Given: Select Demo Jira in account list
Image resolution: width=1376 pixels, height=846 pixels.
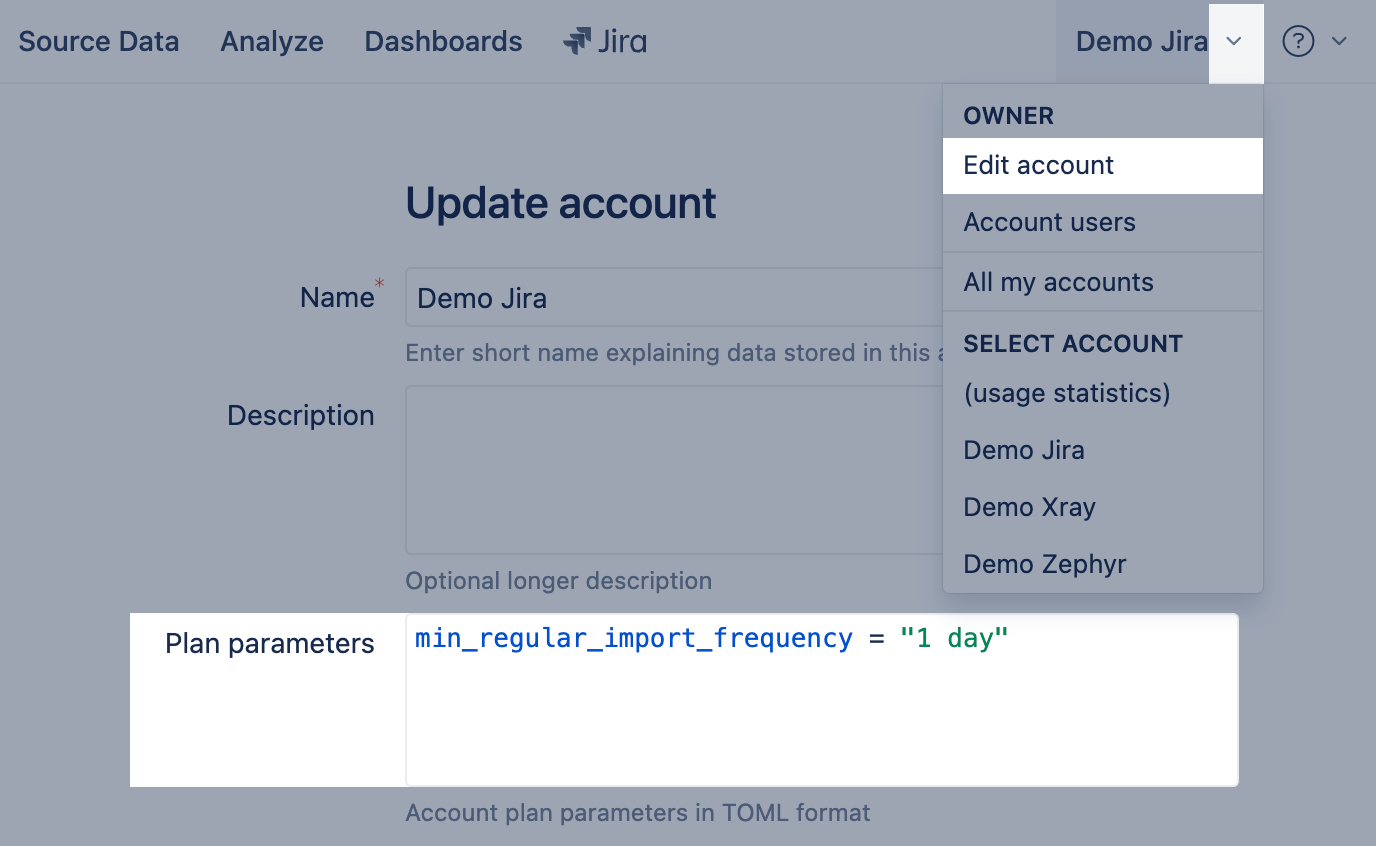Looking at the screenshot, I should (1023, 450).
